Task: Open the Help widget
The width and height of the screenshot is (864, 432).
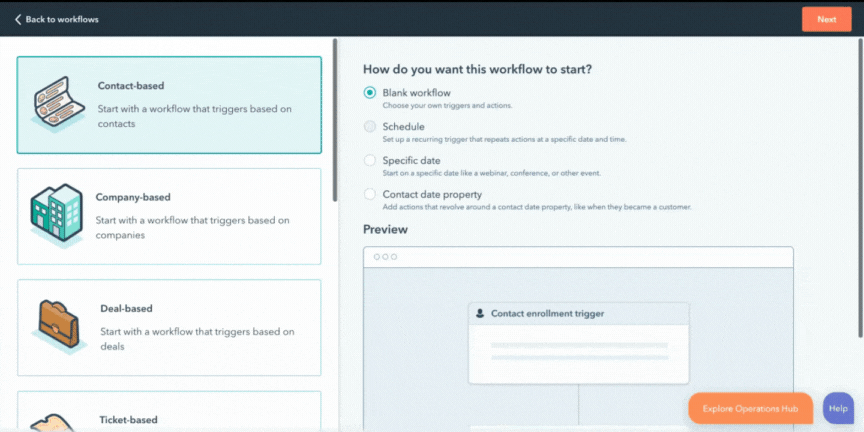Action: tap(838, 408)
